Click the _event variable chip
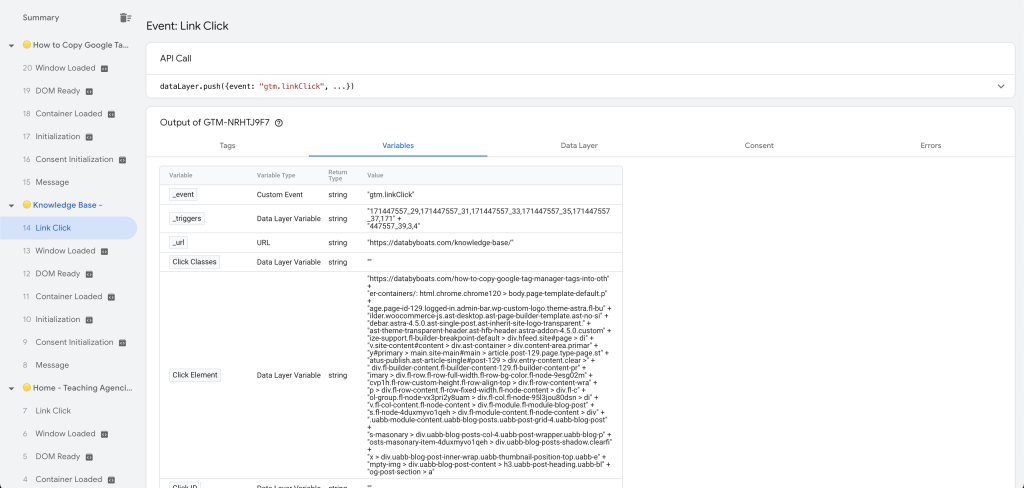Image resolution: width=1024 pixels, height=488 pixels. (x=183, y=195)
